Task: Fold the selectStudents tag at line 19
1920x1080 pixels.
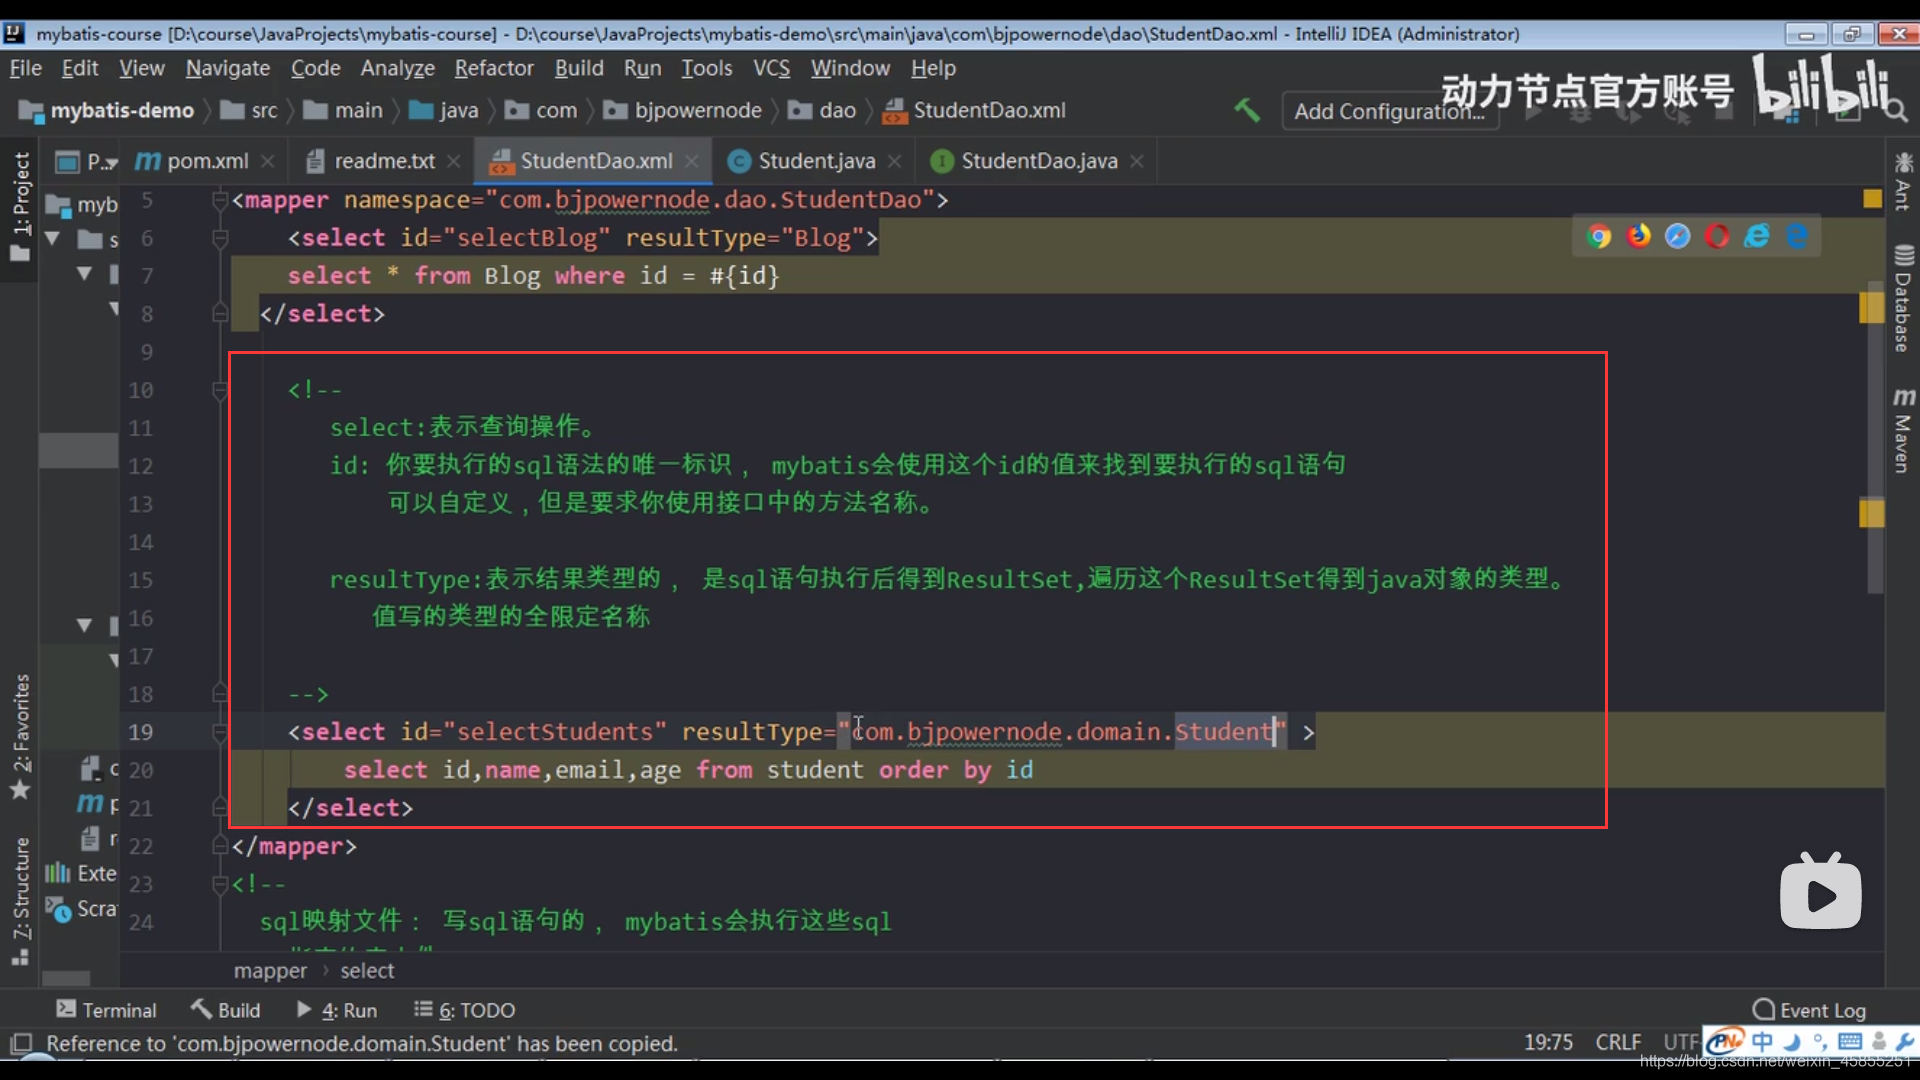Action: tap(220, 732)
